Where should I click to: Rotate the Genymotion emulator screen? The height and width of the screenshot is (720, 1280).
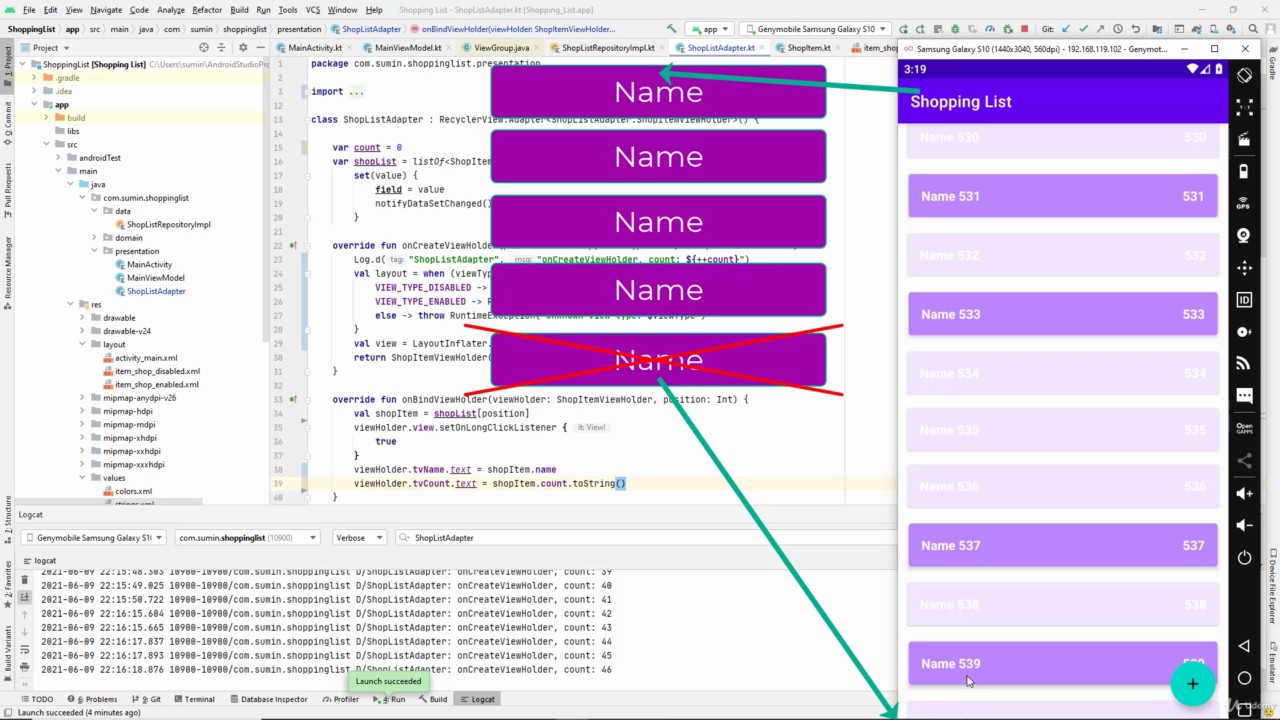pyautogui.click(x=1244, y=75)
